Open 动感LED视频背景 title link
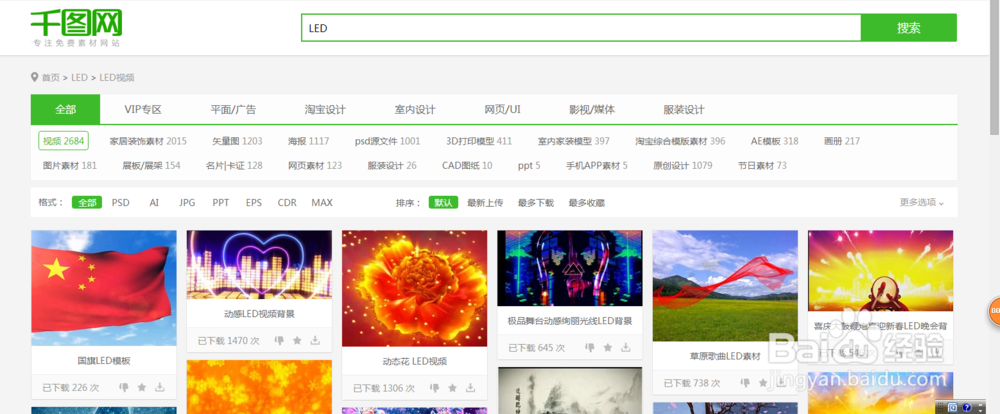 [x=259, y=314]
